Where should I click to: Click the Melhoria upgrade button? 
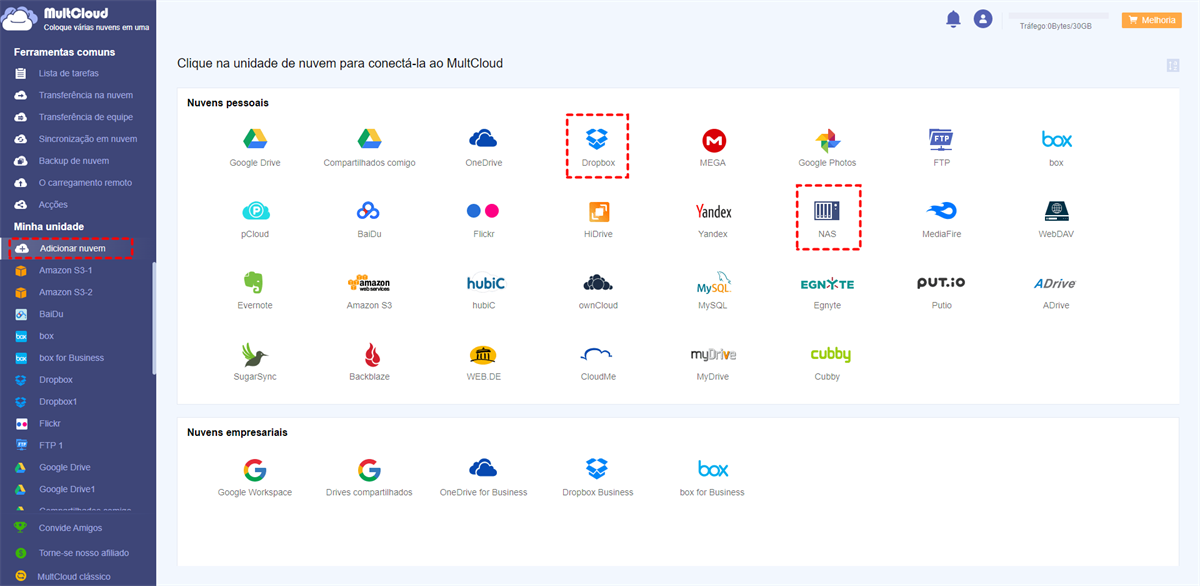tap(1152, 20)
